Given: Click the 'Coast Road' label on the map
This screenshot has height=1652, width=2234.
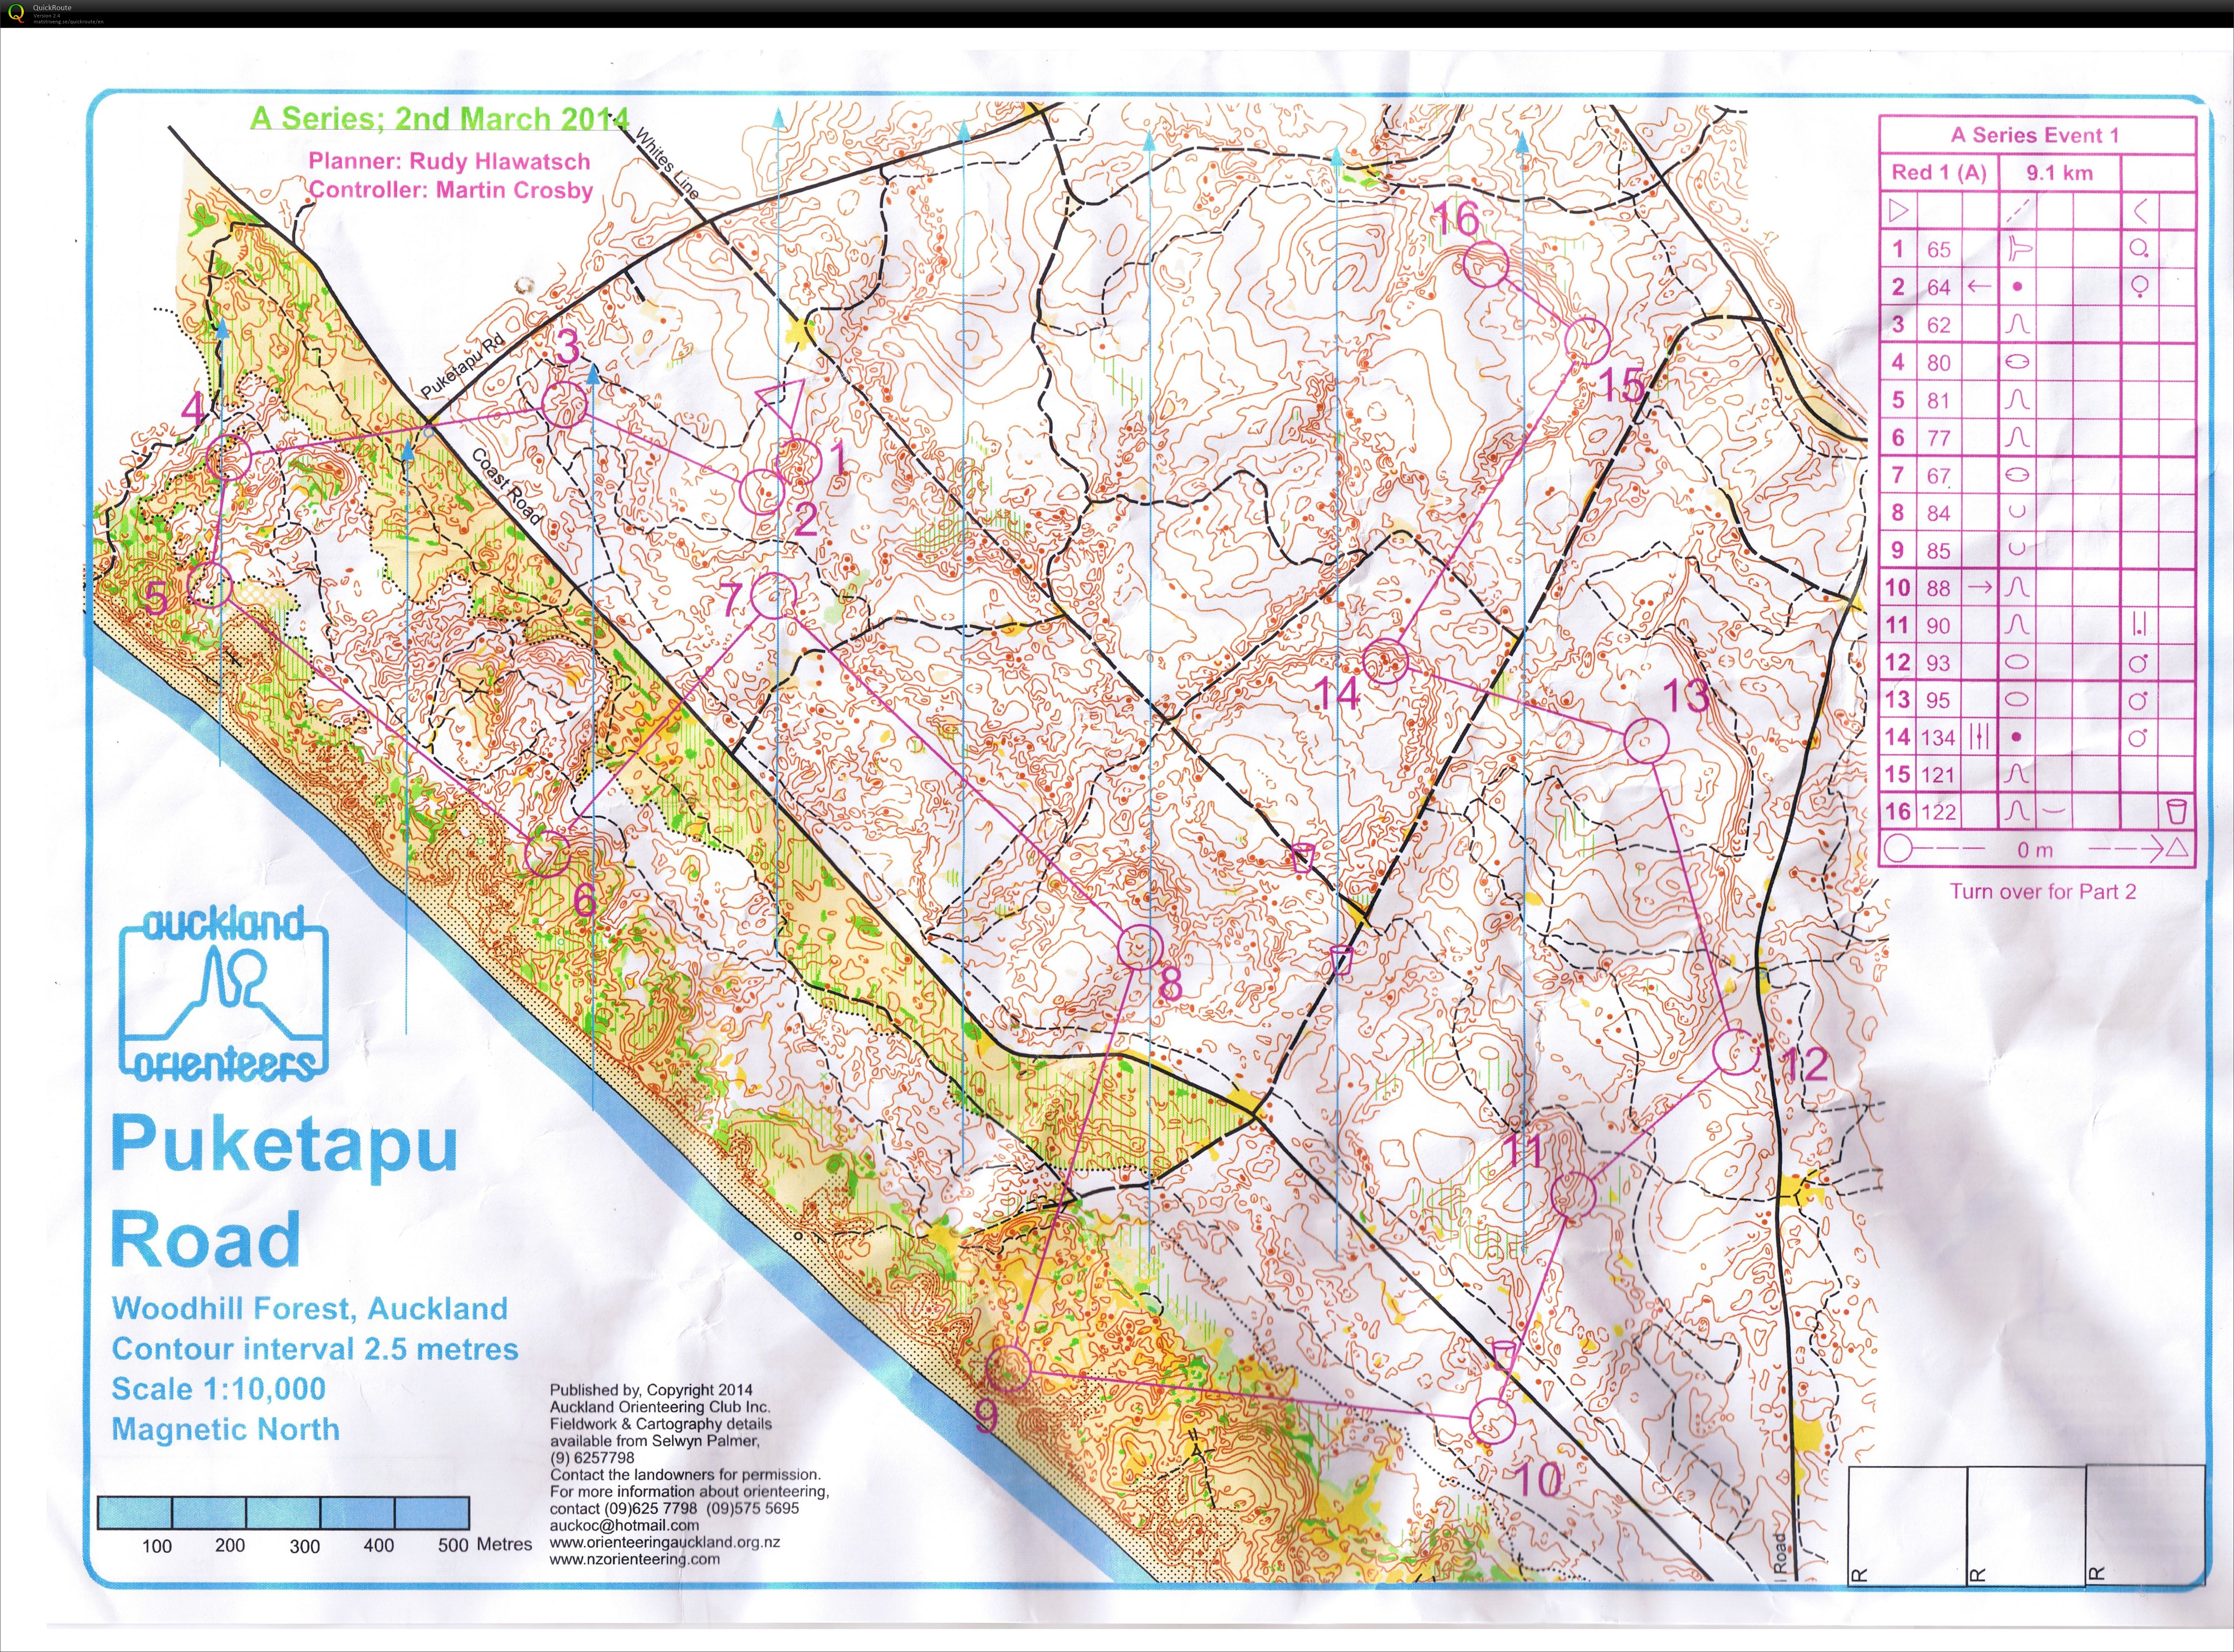Looking at the screenshot, I should pyautogui.click(x=506, y=487).
